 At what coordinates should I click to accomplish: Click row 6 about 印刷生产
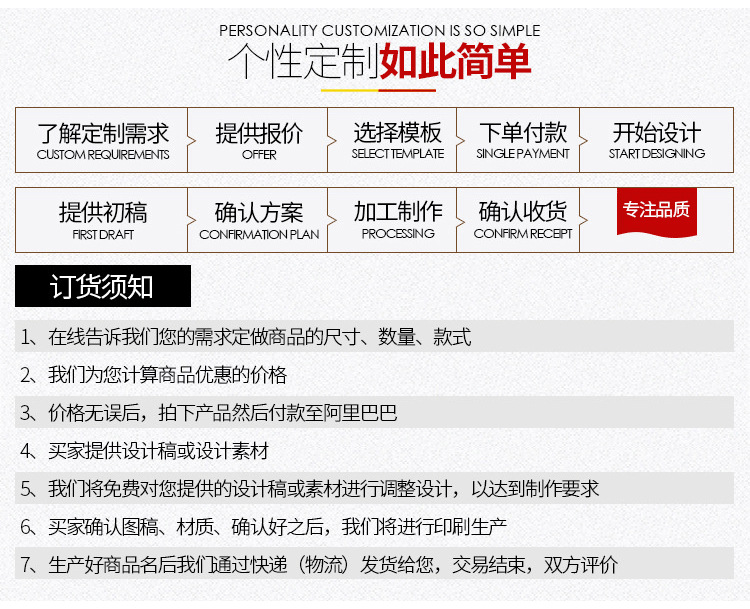click(x=375, y=527)
